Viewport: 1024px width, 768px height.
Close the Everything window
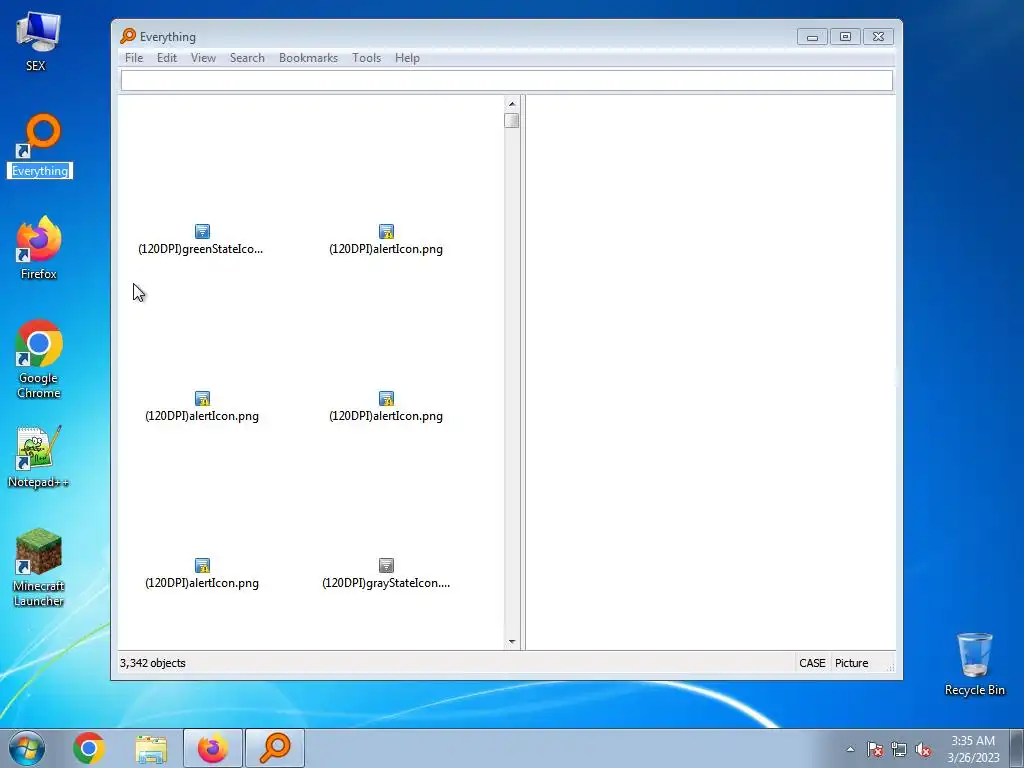point(878,37)
